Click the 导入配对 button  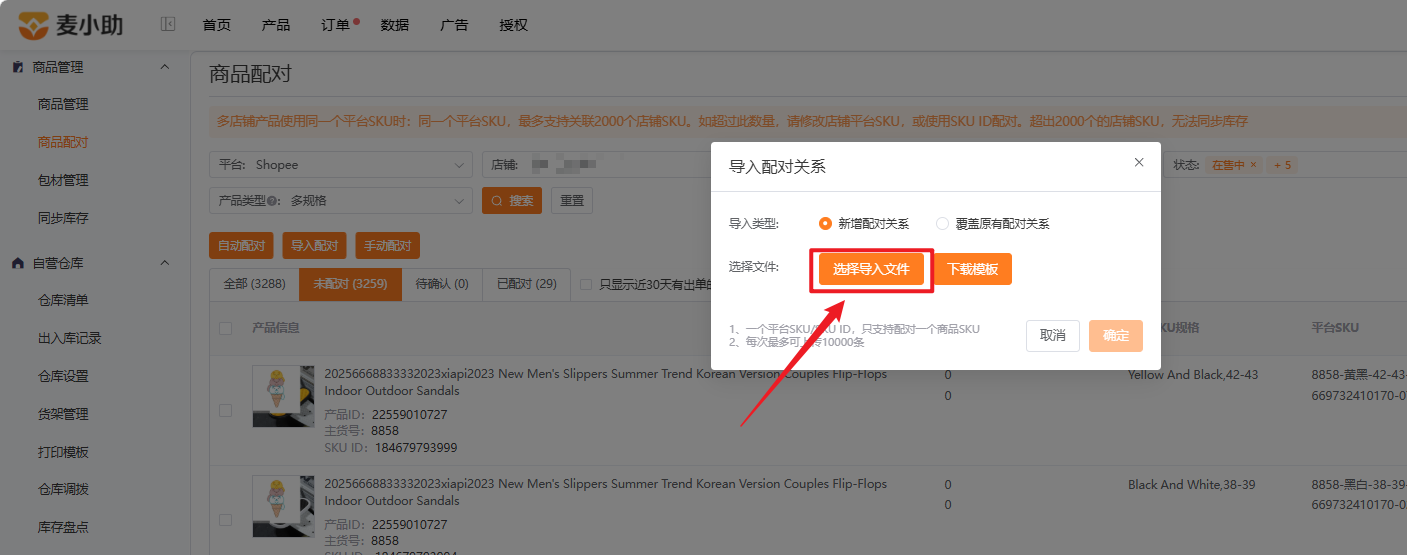pos(314,246)
